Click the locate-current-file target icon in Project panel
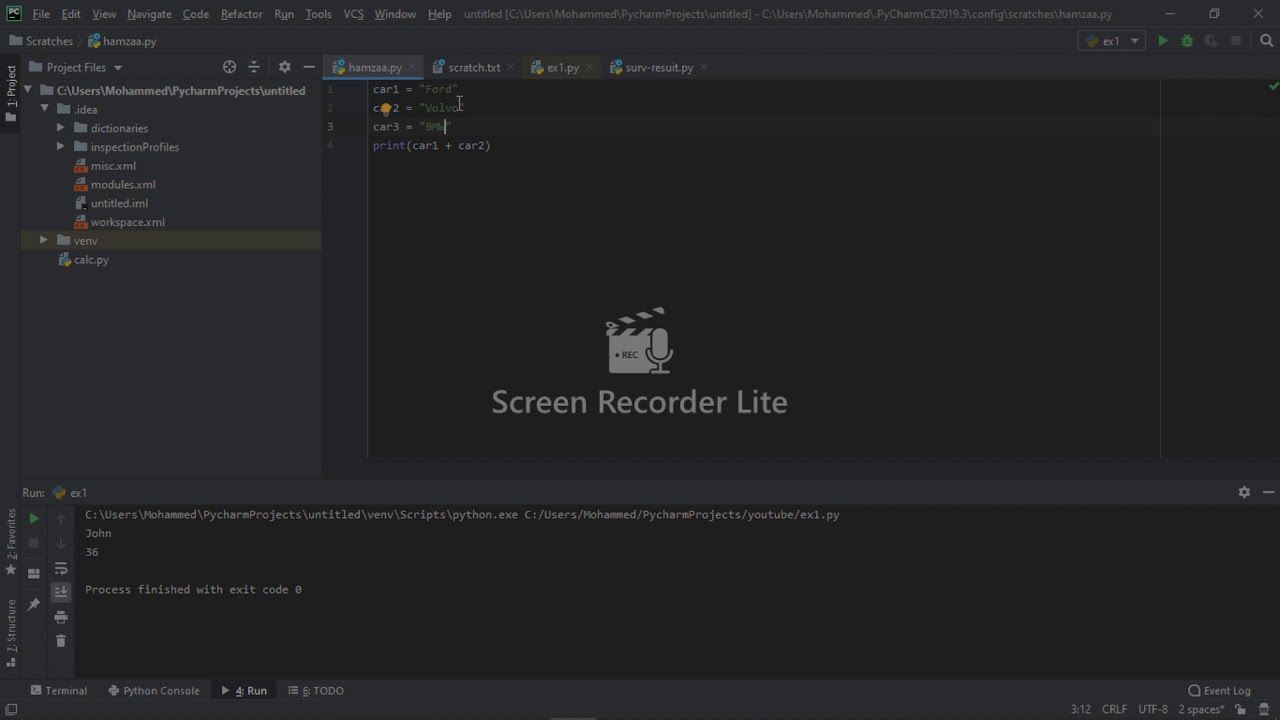This screenshot has width=1280, height=720. coord(229,67)
